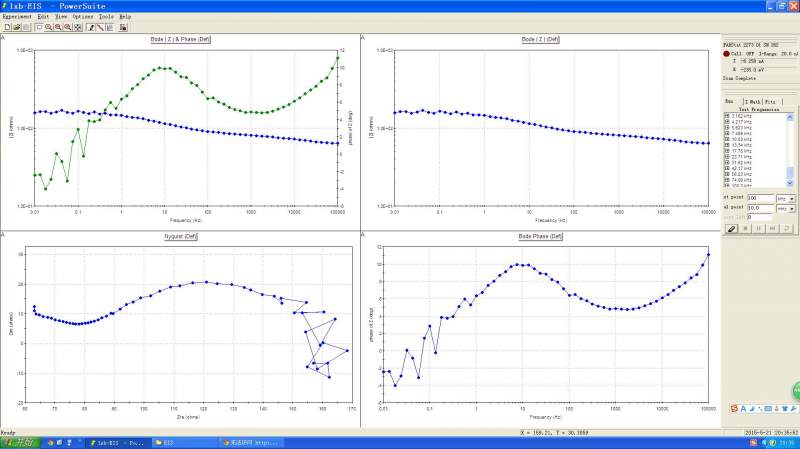
Task: Click frequency list scroll-down arrow
Action: [x=790, y=183]
